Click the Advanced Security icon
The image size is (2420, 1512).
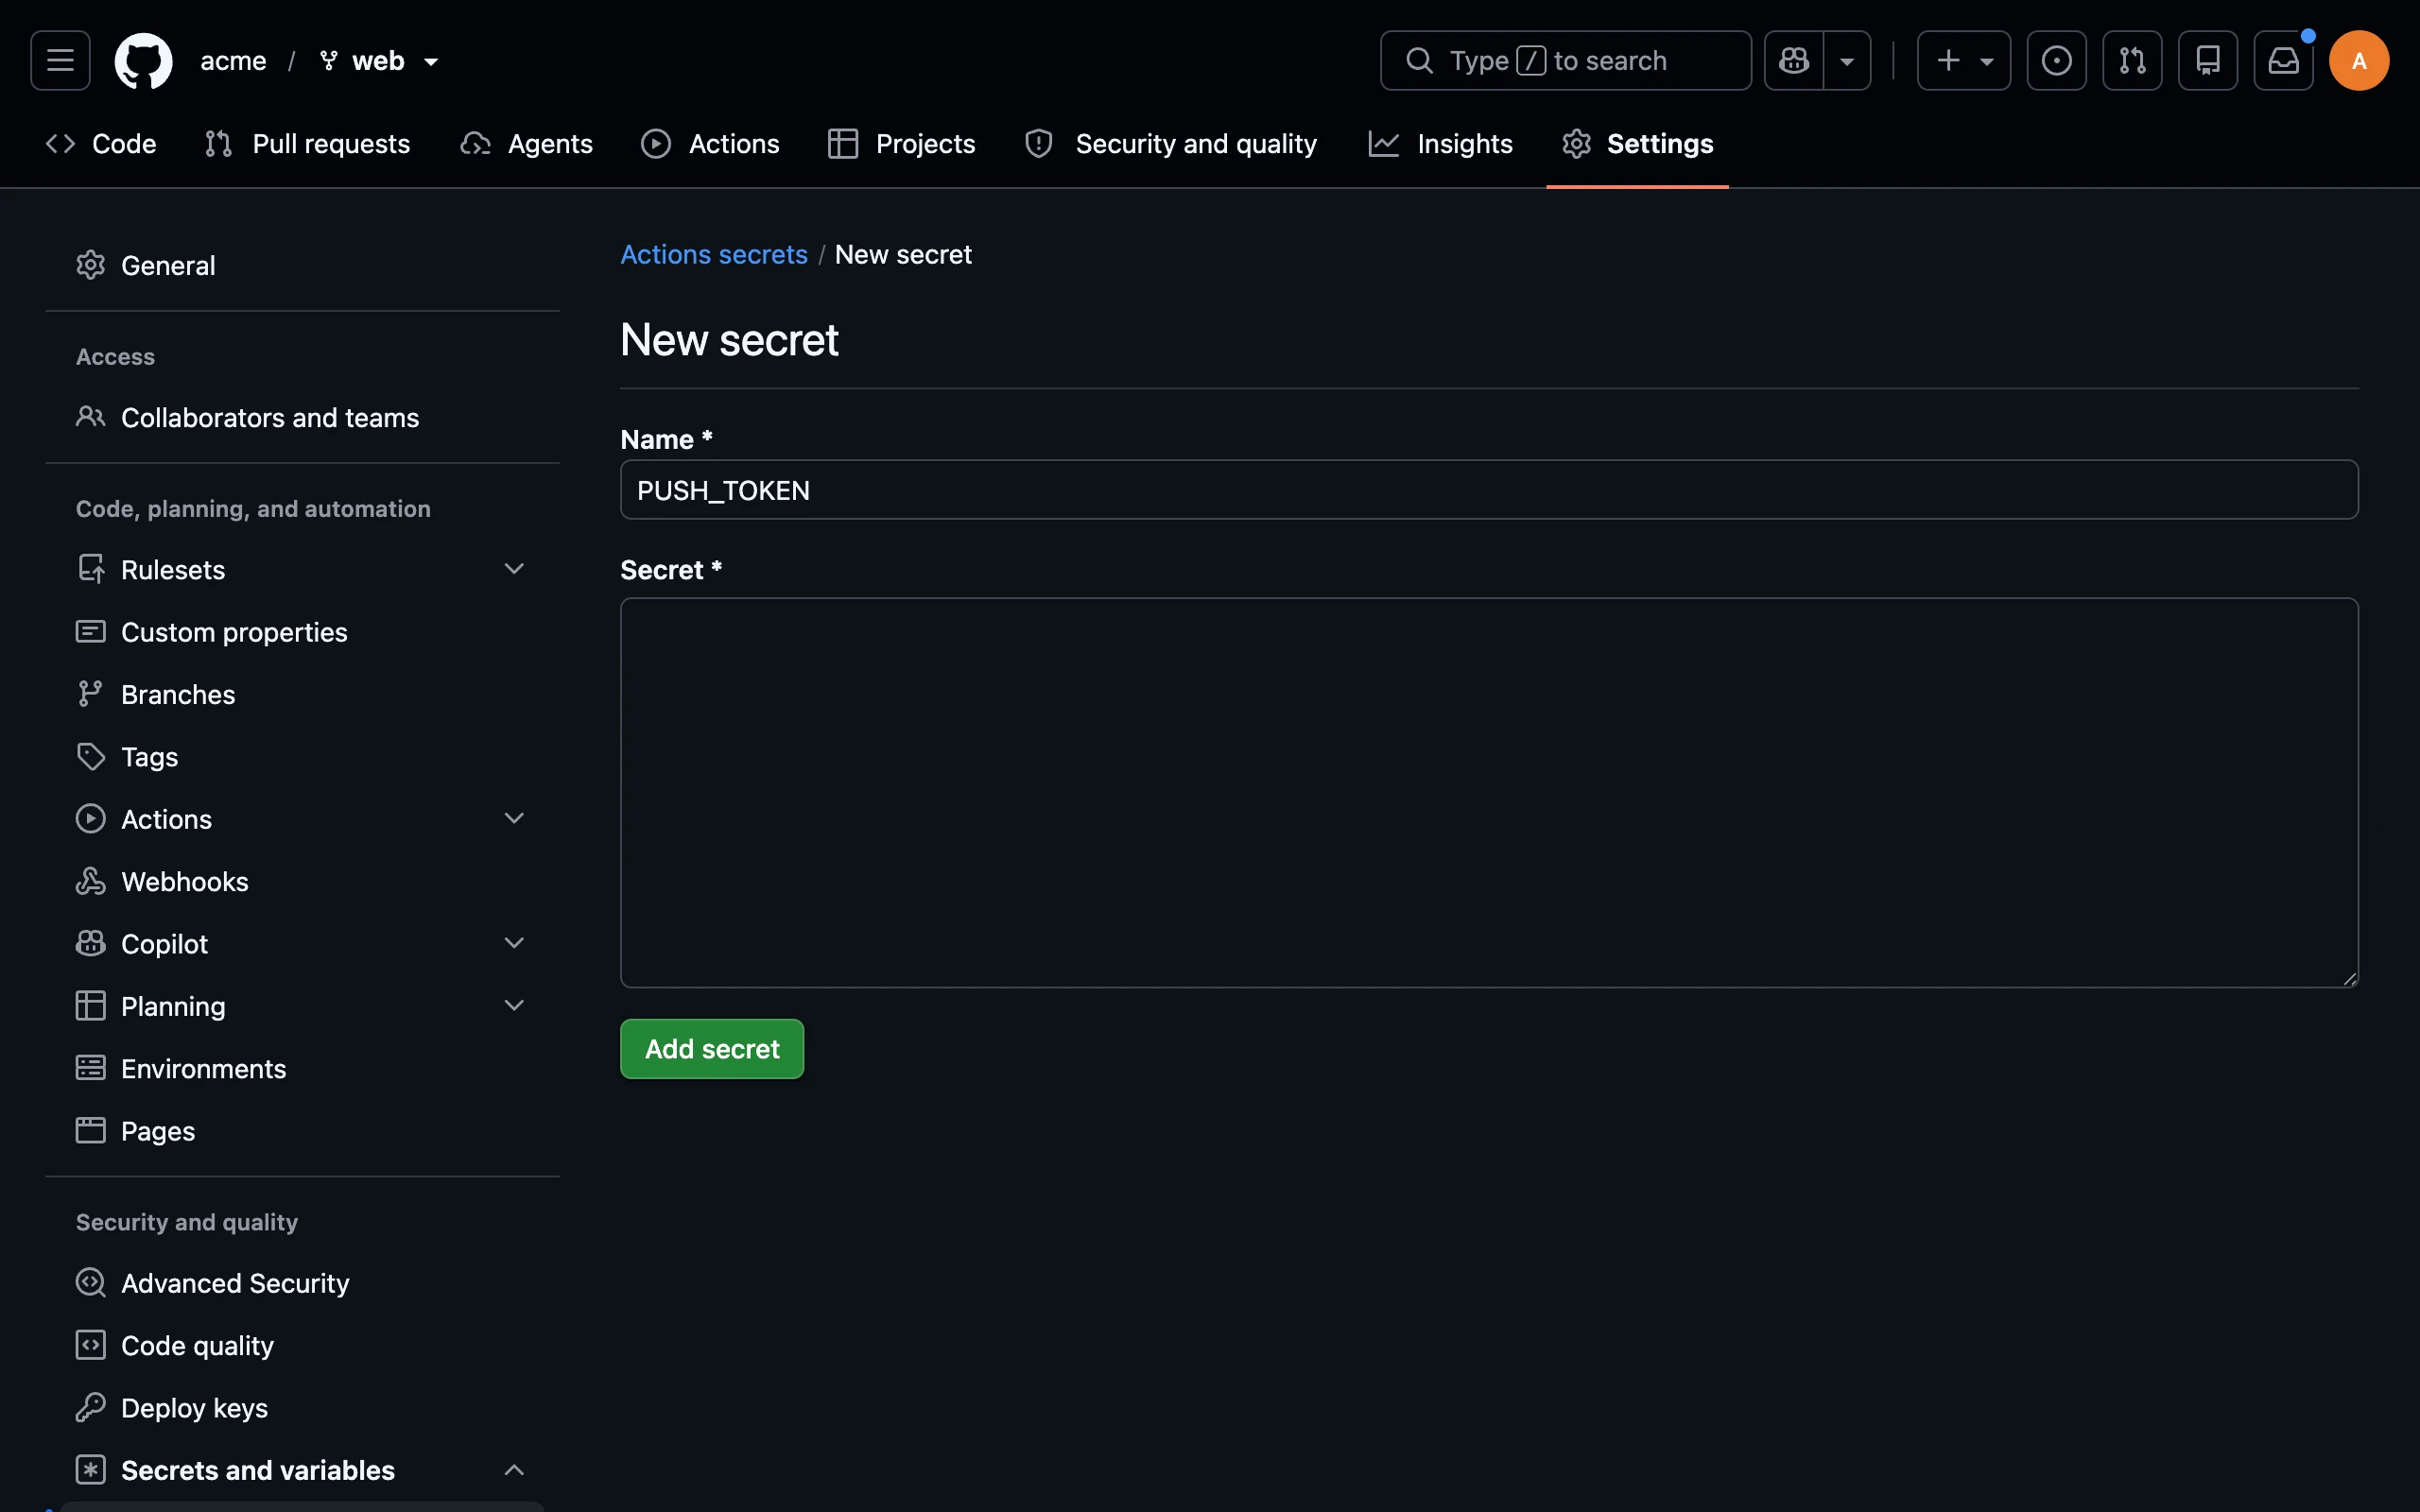91,1282
